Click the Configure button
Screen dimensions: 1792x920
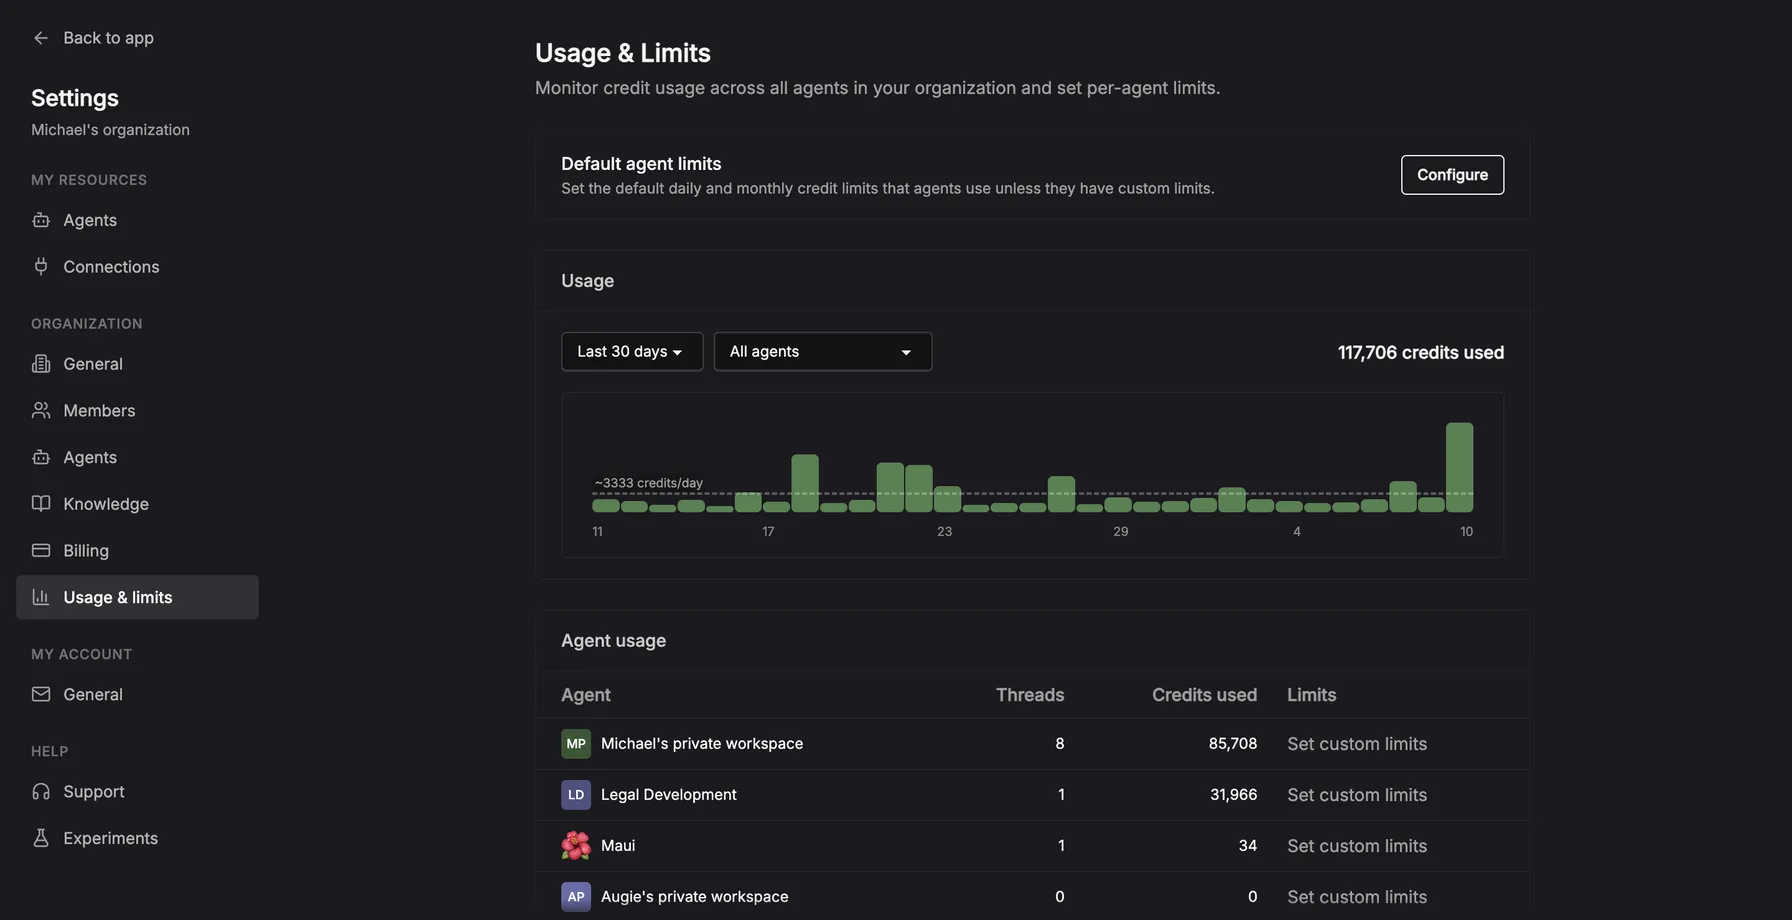pos(1452,175)
